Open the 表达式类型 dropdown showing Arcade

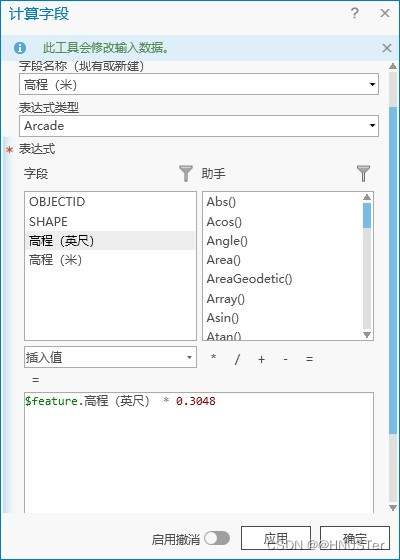pos(199,126)
